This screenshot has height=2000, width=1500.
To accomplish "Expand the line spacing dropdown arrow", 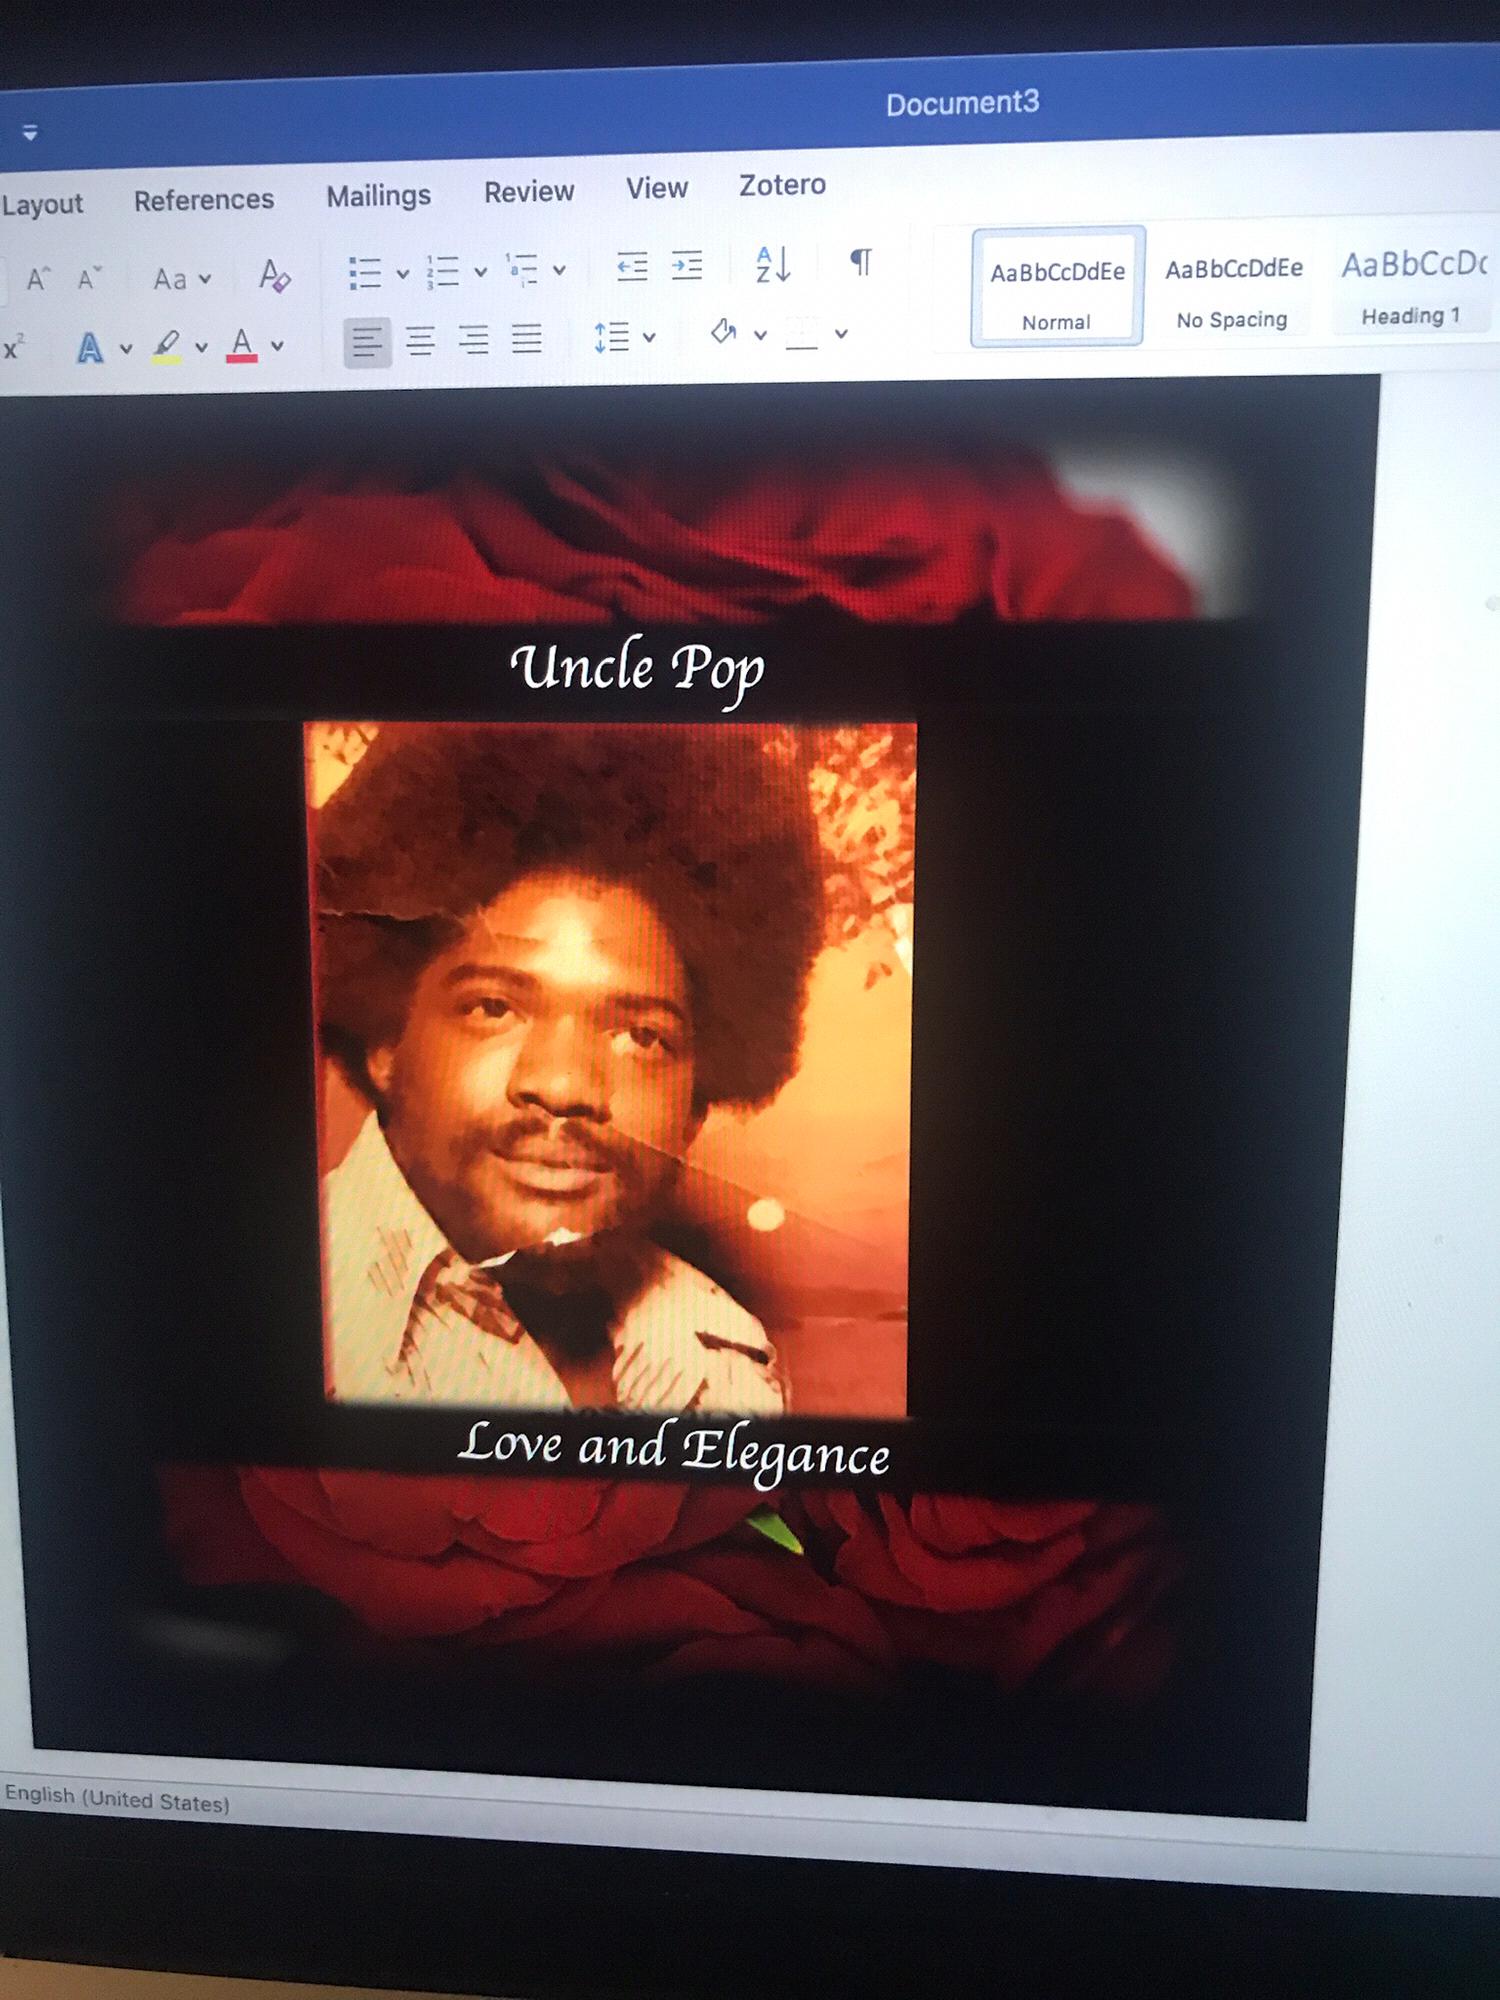I will tap(649, 337).
